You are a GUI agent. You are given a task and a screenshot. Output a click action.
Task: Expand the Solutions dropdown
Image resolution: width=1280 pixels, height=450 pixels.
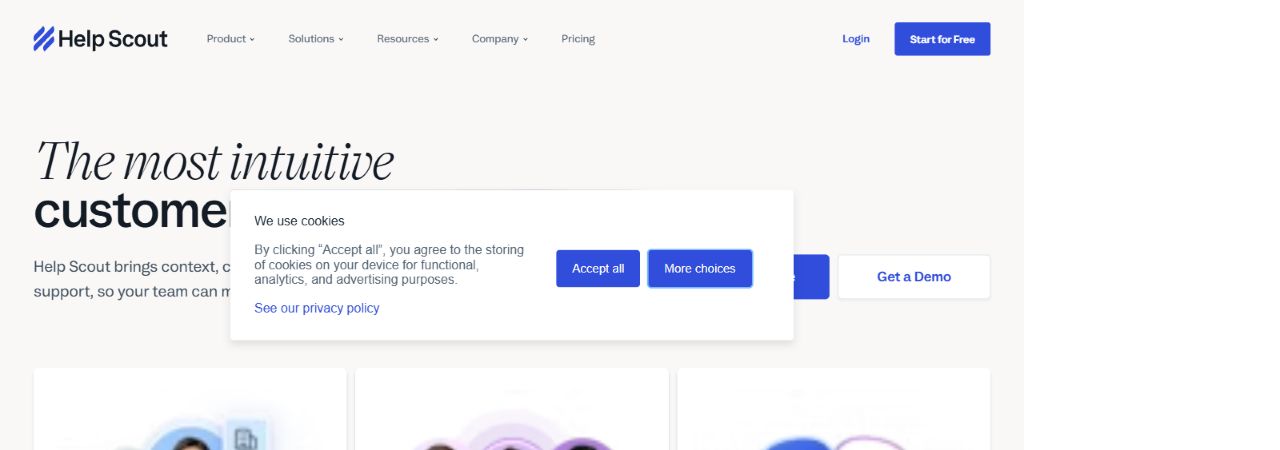[x=315, y=39]
